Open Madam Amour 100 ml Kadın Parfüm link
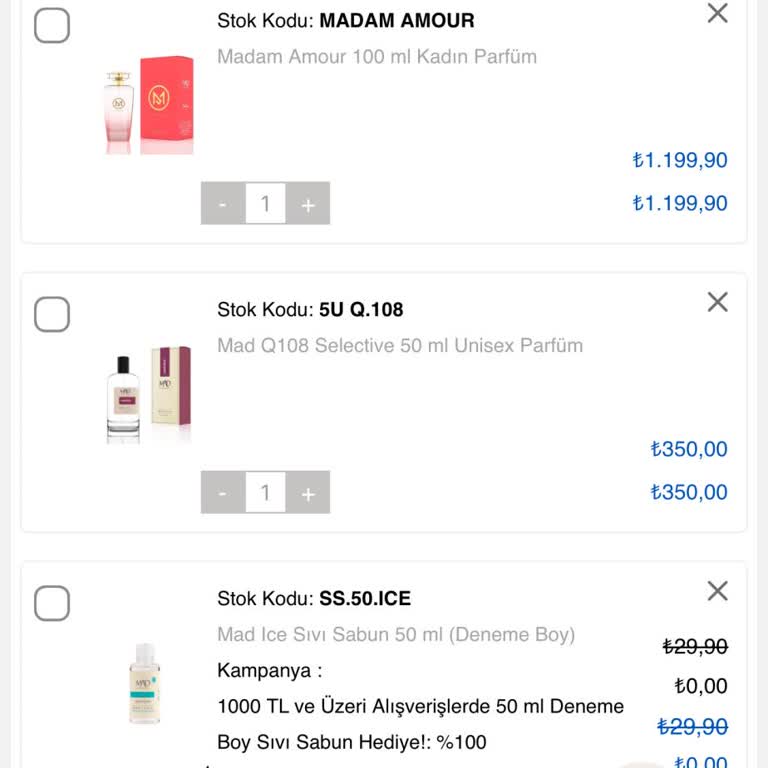768x768 pixels. click(x=377, y=57)
